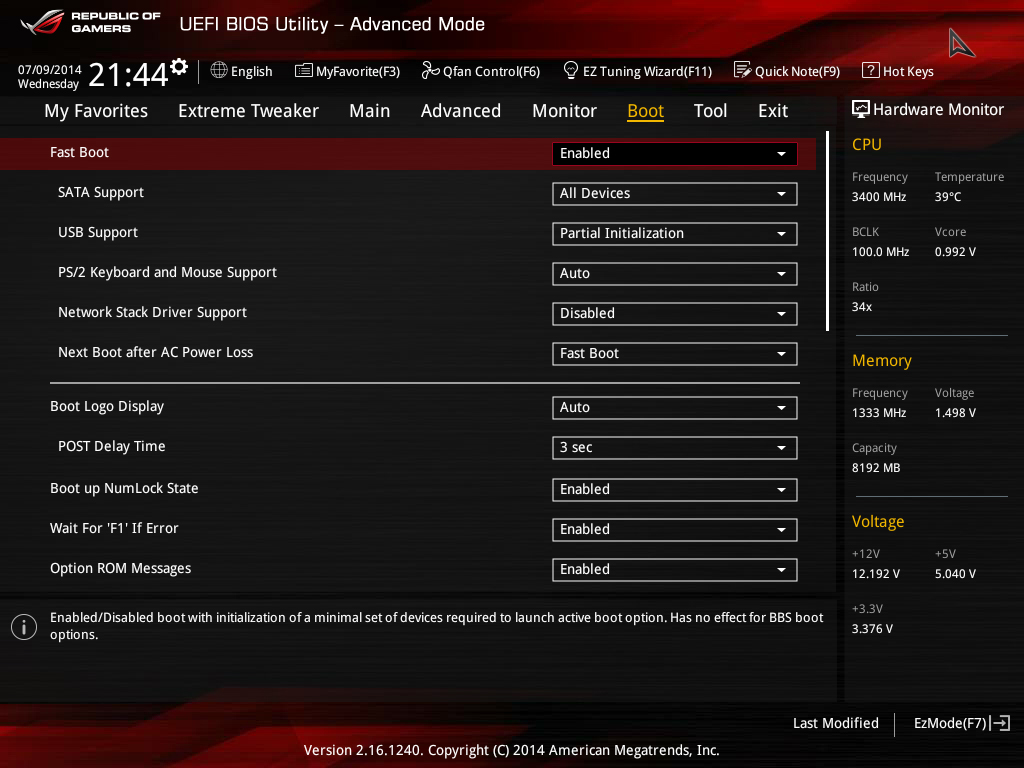Viewport: 1024px width, 768px height.
Task: Open the Monitor tab
Action: pyautogui.click(x=564, y=111)
